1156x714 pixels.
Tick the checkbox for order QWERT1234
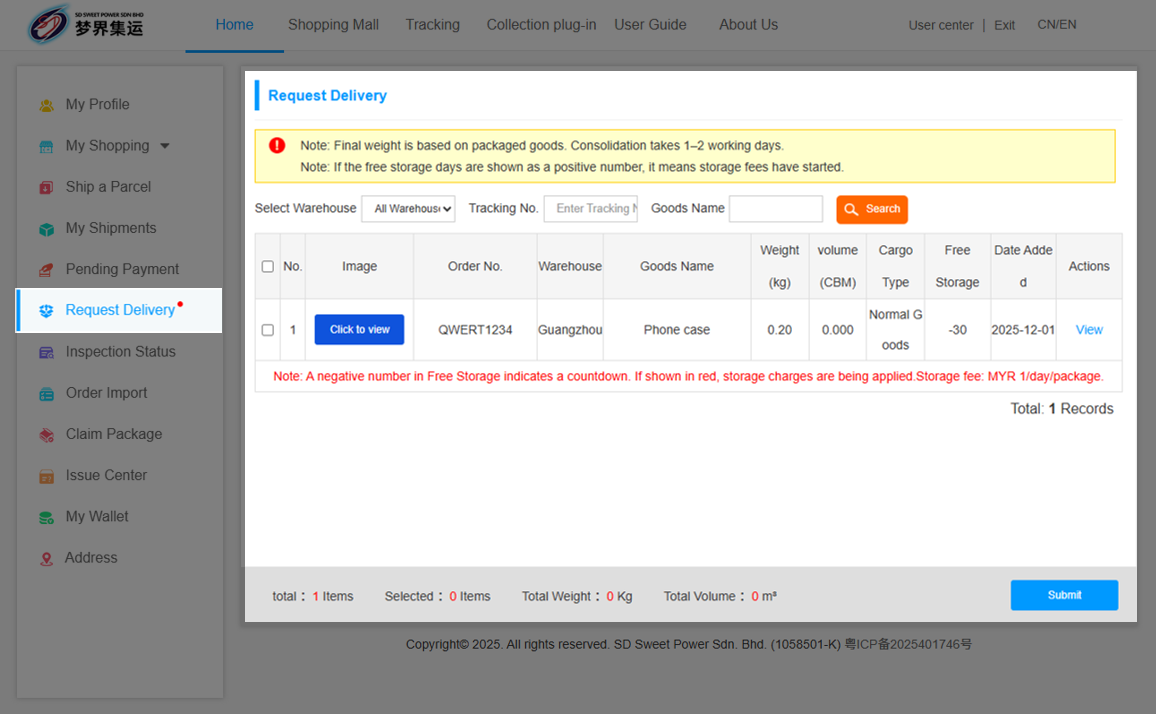[268, 330]
